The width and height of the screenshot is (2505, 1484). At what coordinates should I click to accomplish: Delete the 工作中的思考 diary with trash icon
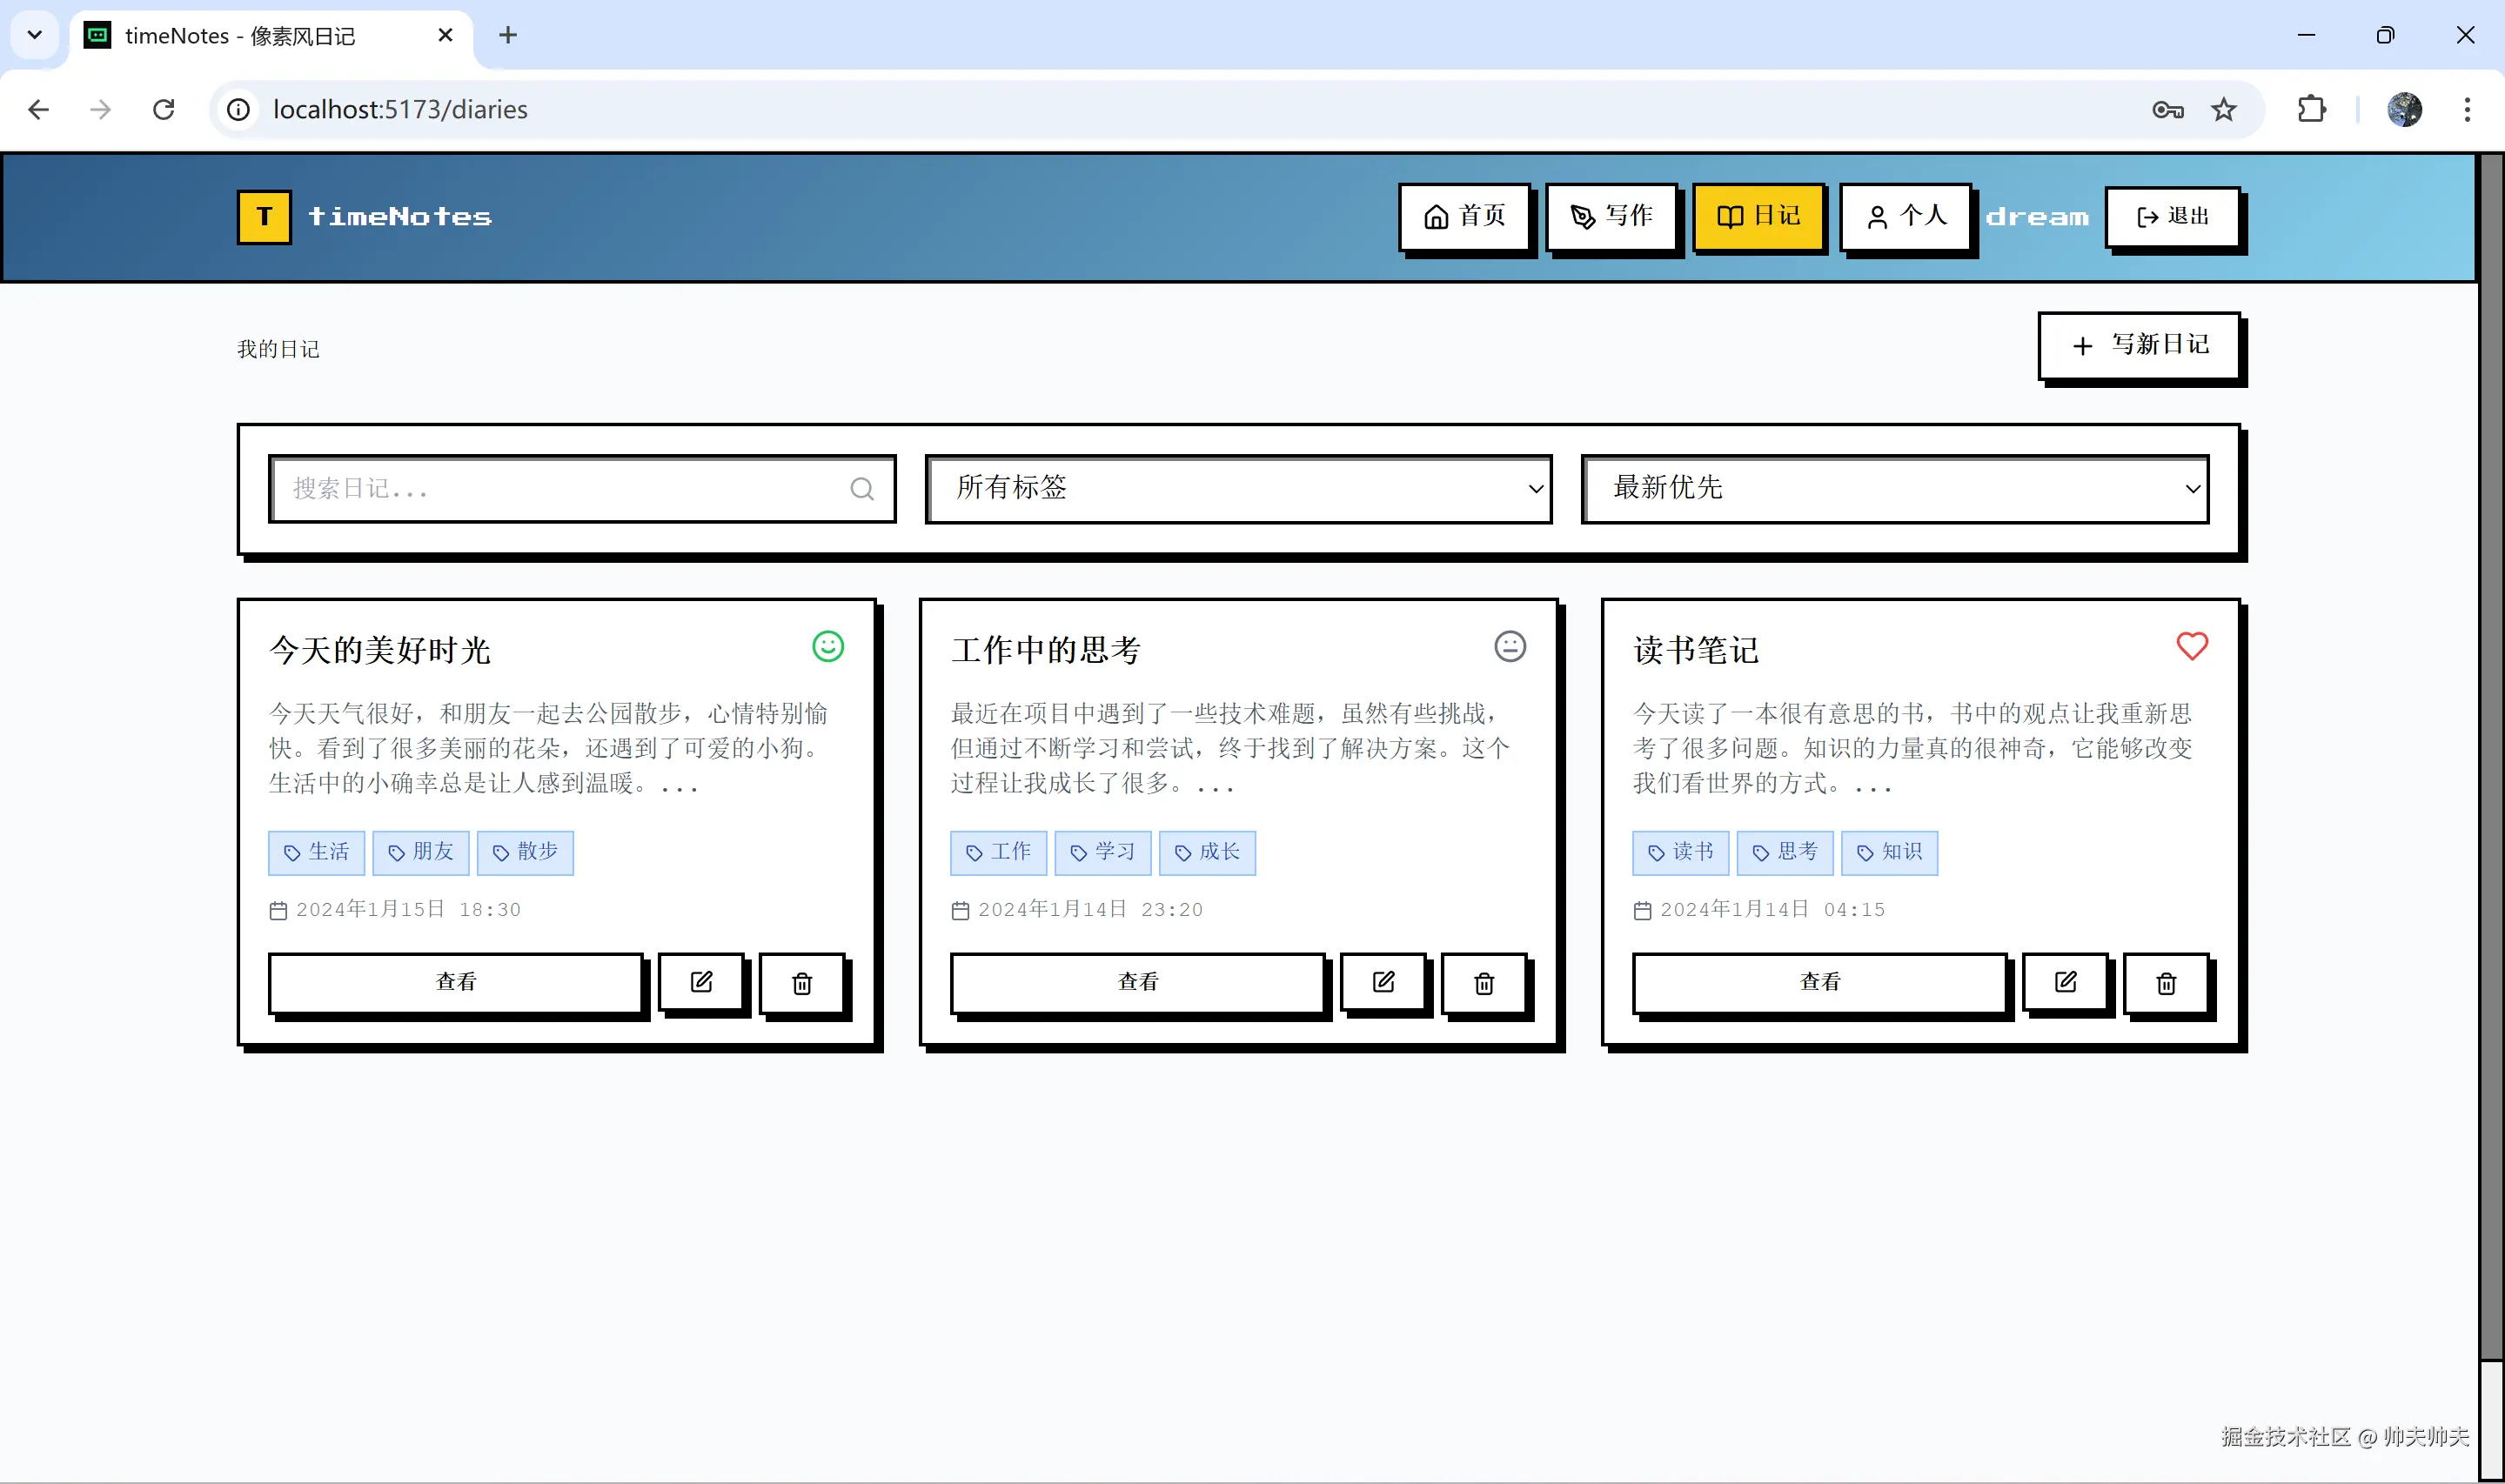[x=1483, y=983]
